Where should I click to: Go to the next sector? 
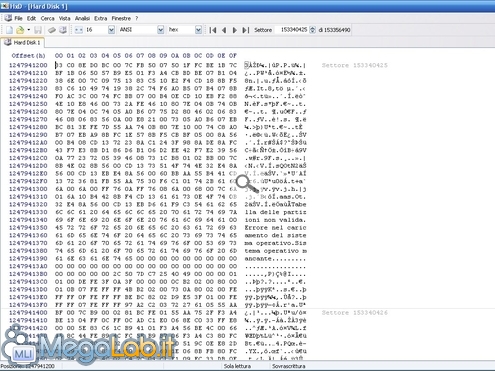[235, 30]
